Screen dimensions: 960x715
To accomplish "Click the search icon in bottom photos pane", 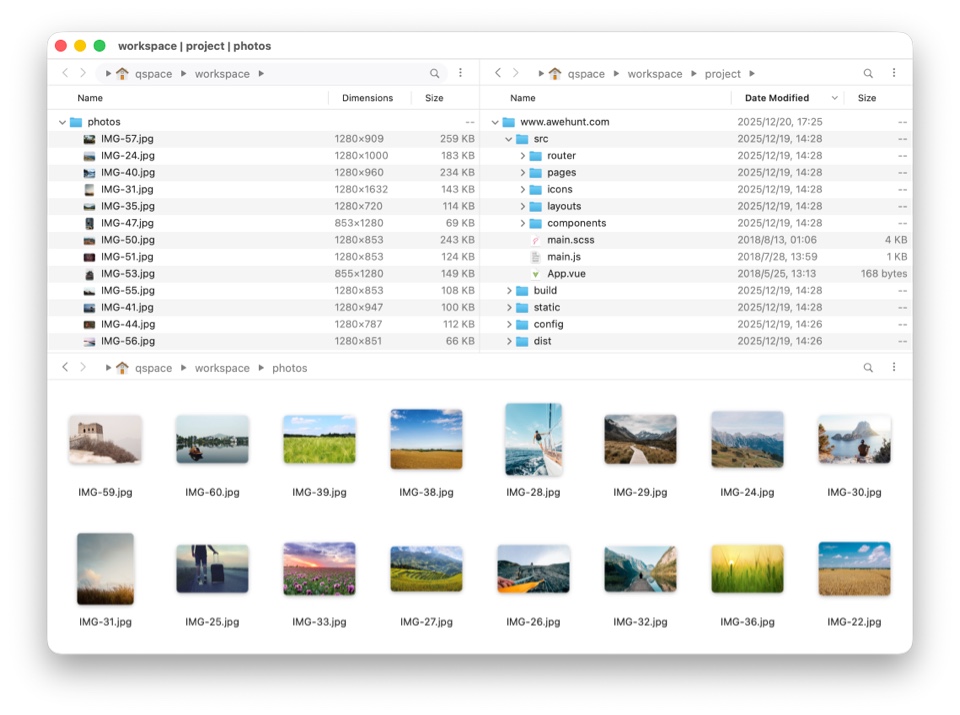I will [x=868, y=368].
